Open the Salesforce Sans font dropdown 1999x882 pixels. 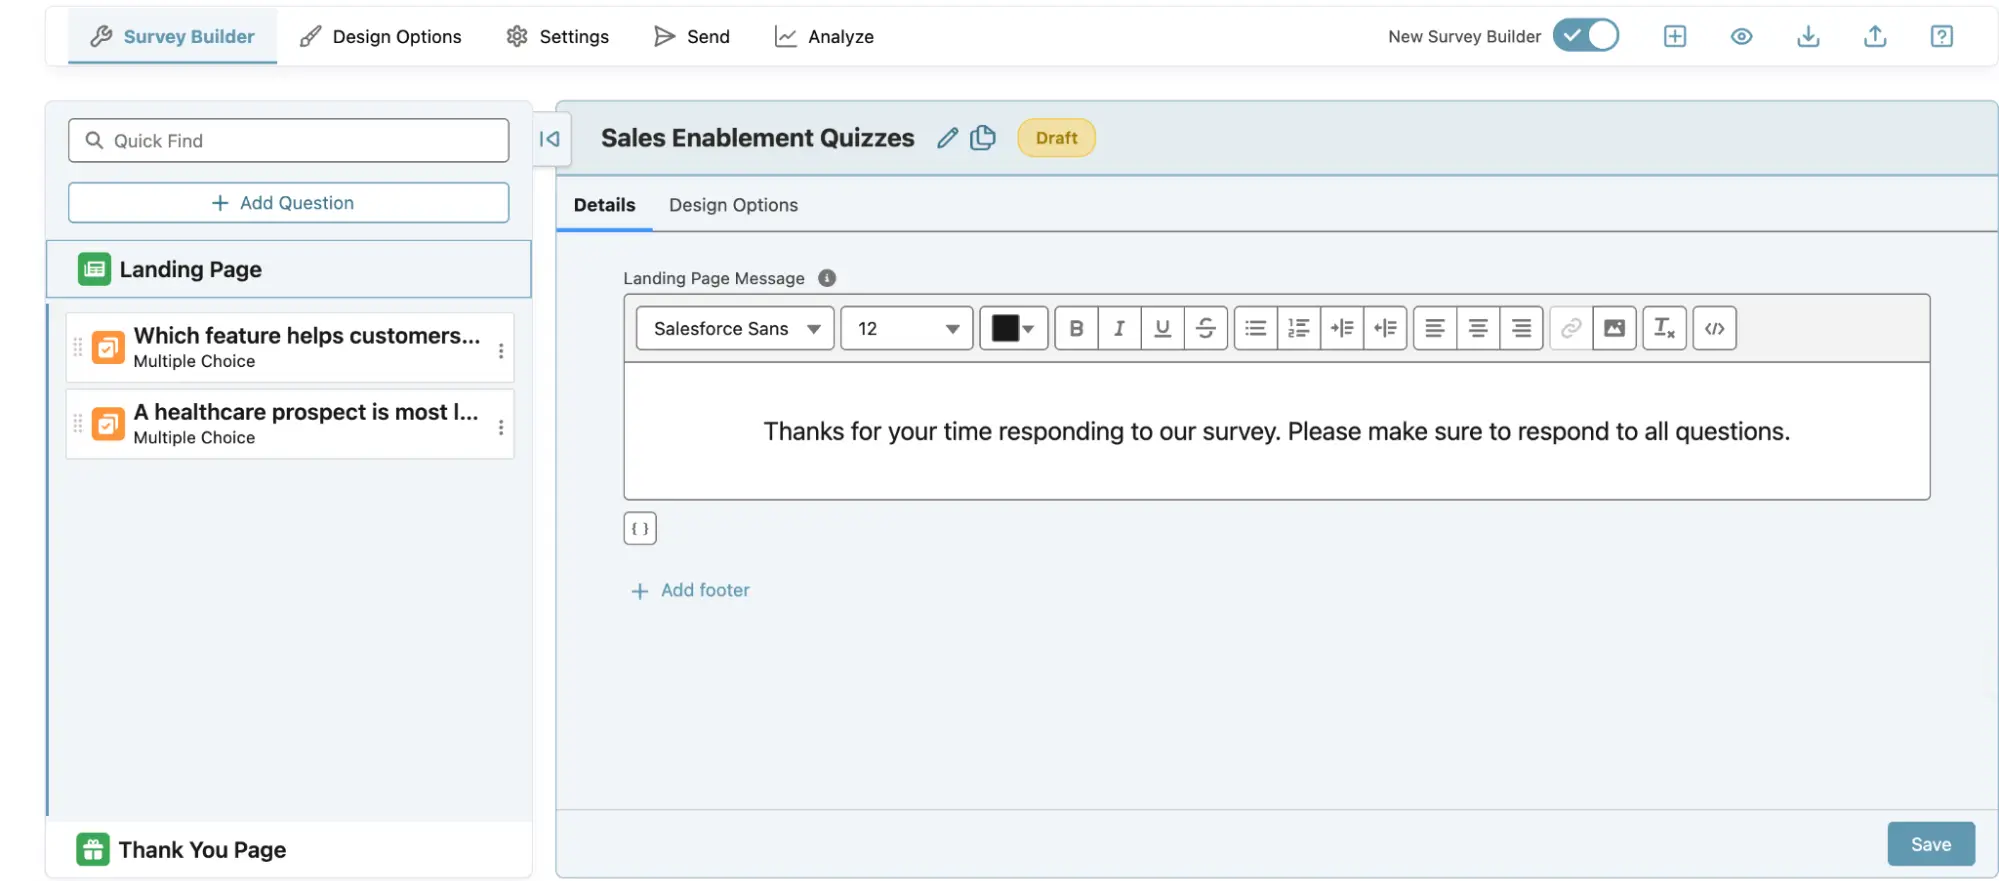(x=735, y=328)
